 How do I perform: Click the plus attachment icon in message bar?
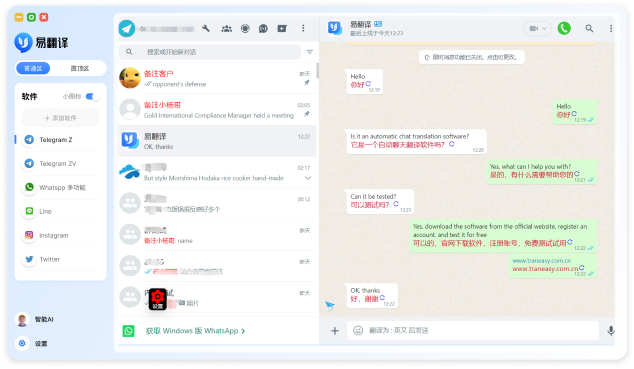pyautogui.click(x=335, y=331)
